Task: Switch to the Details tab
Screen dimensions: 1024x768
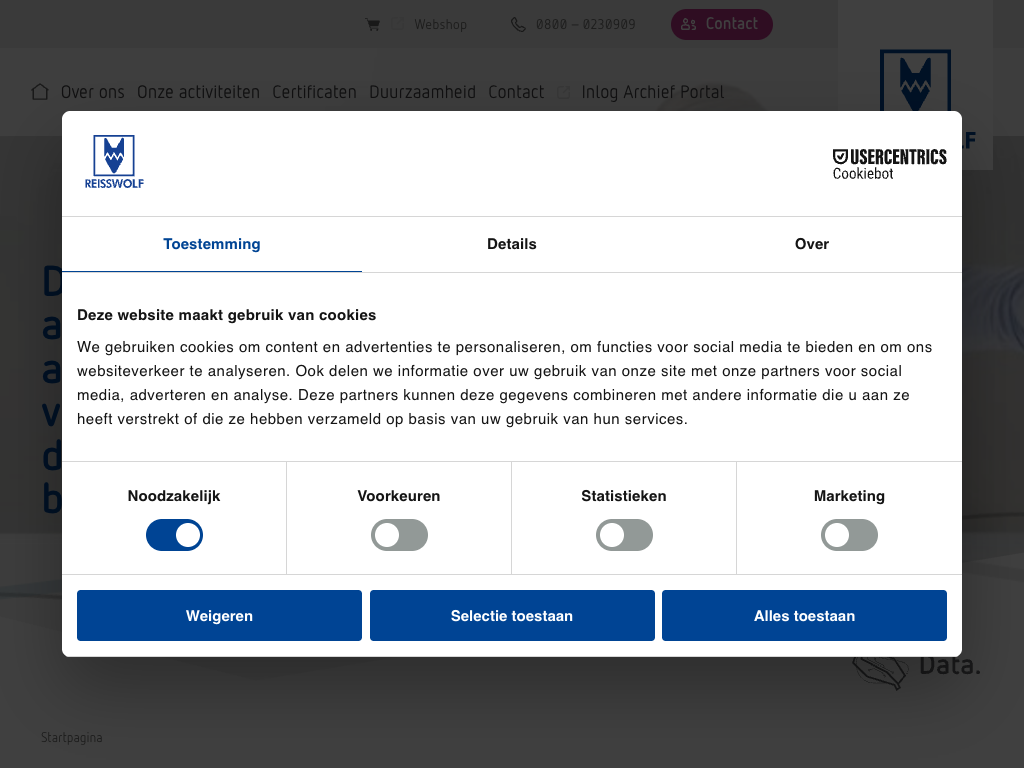Action: [512, 244]
